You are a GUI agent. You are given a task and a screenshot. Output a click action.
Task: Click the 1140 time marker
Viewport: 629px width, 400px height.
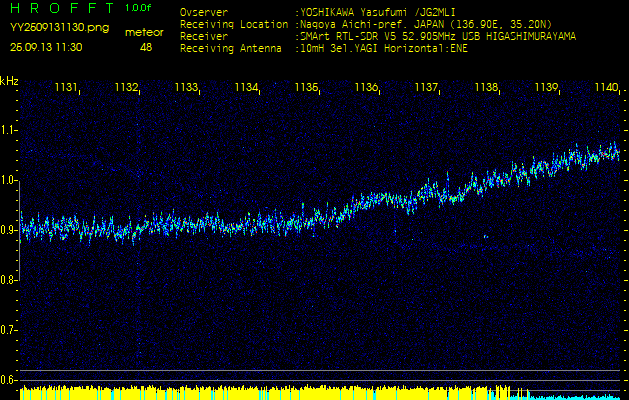606,88
